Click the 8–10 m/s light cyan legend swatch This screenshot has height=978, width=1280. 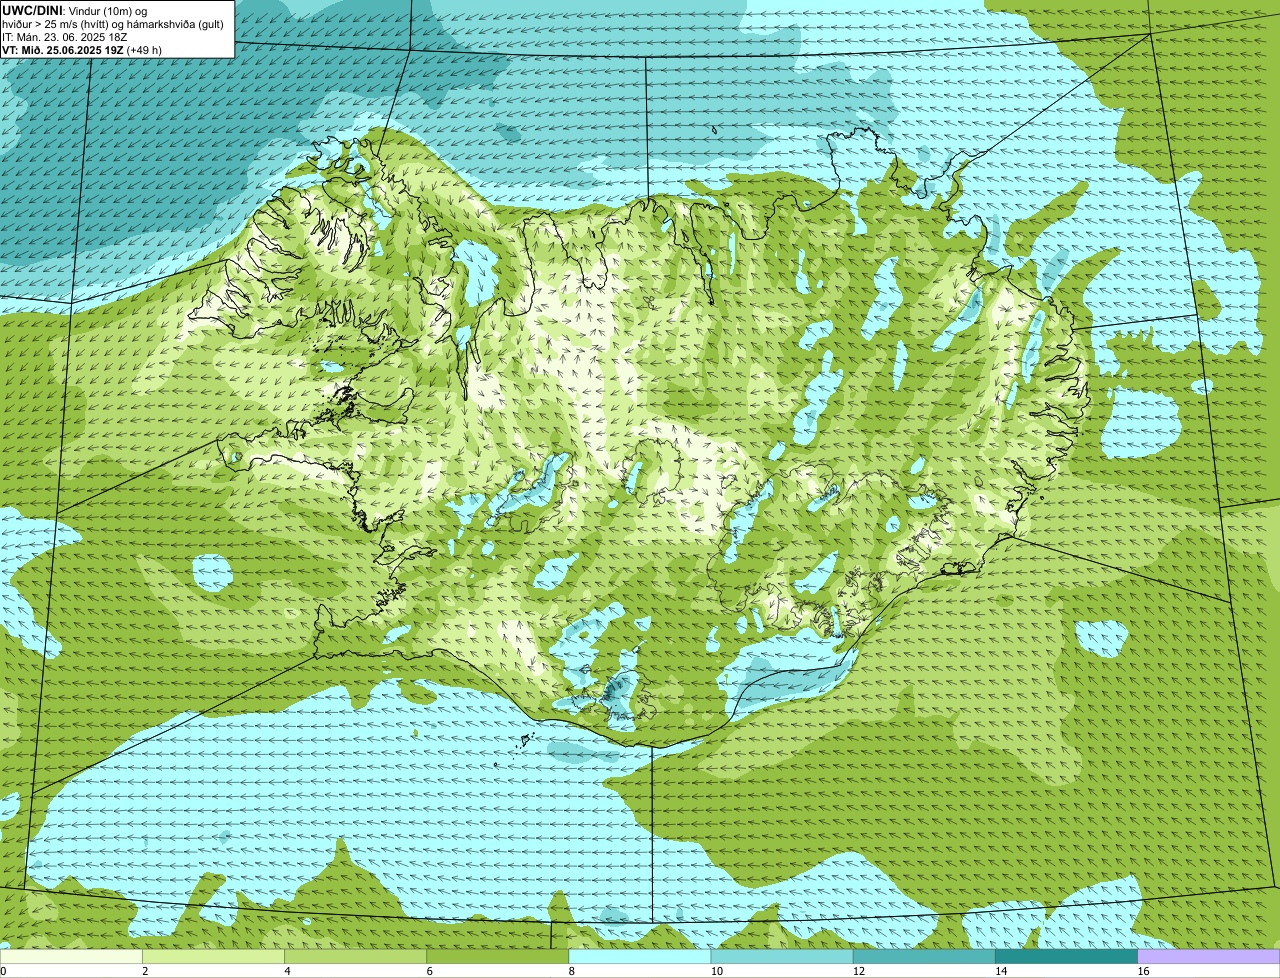coord(640,956)
